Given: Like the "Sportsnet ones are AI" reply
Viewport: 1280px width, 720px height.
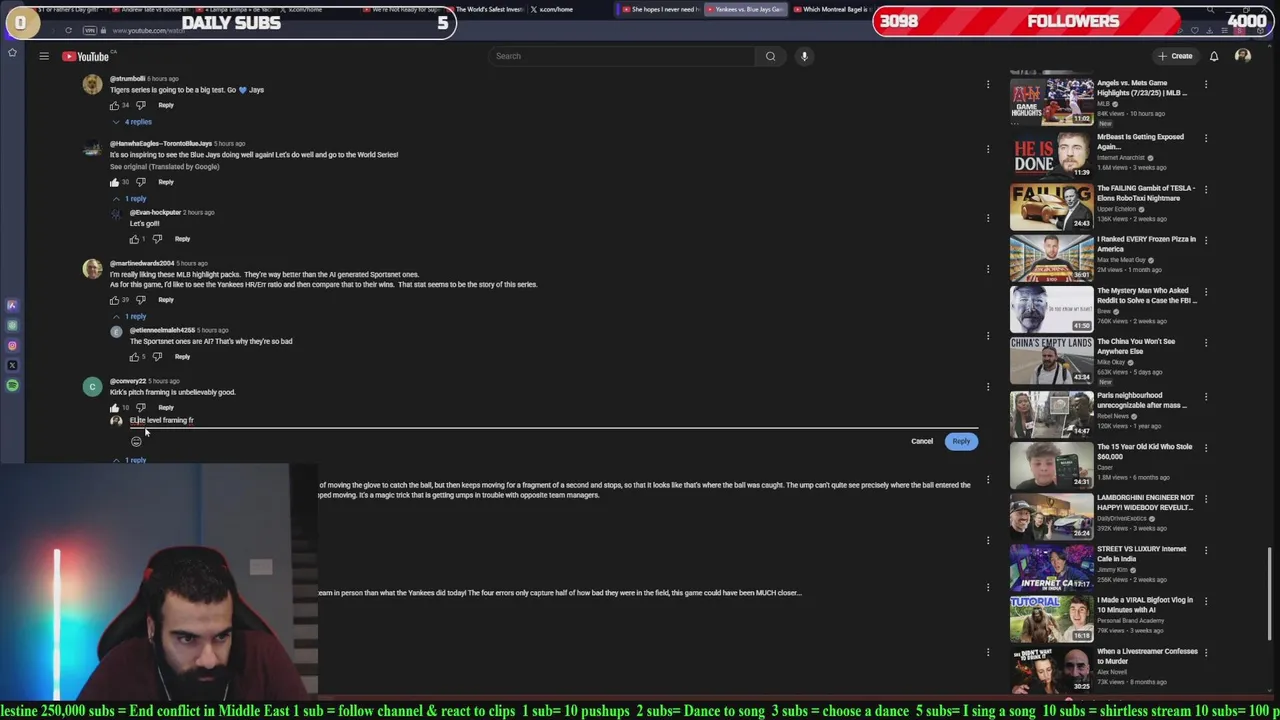Looking at the screenshot, I should click(134, 357).
